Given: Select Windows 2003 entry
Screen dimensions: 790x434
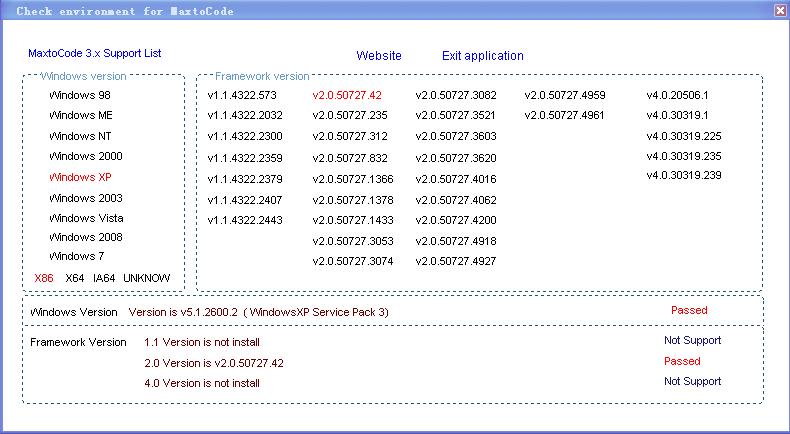Looking at the screenshot, I should coord(86,198).
